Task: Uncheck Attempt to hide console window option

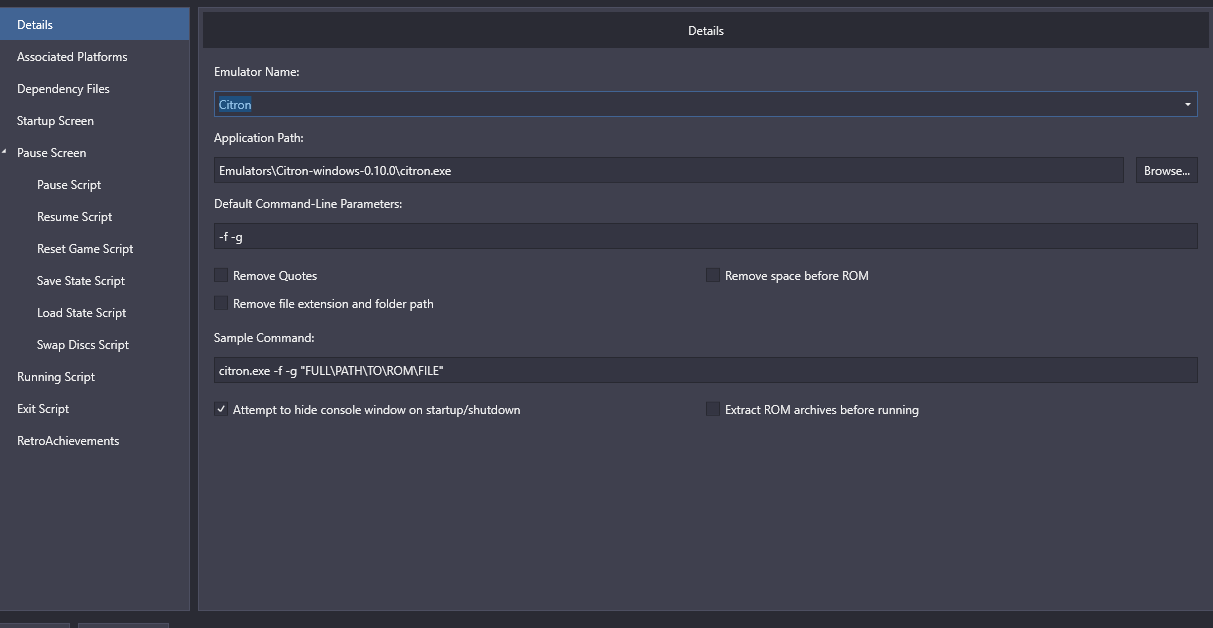Action: coord(221,409)
